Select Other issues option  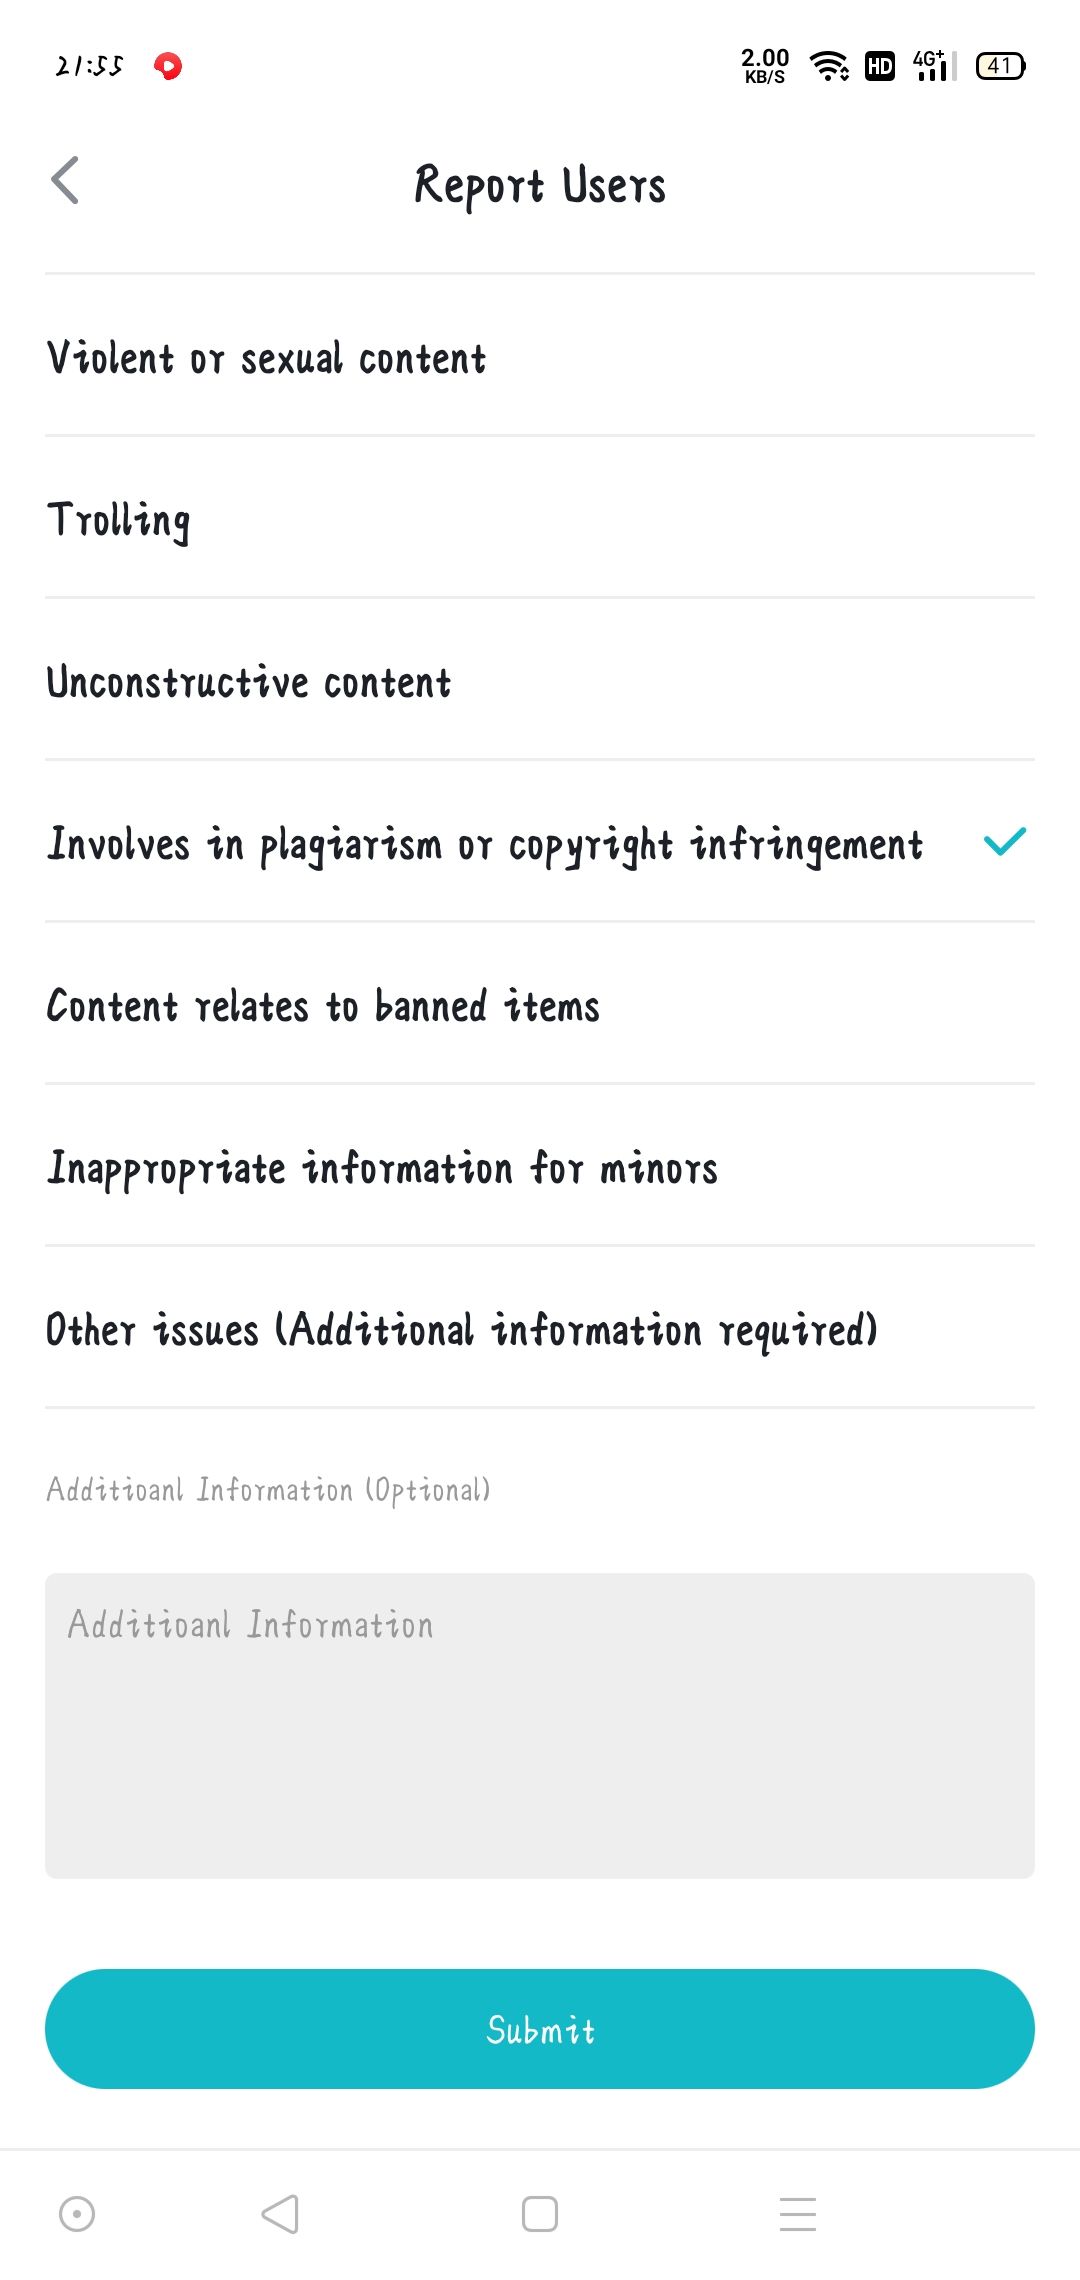coord(540,1328)
